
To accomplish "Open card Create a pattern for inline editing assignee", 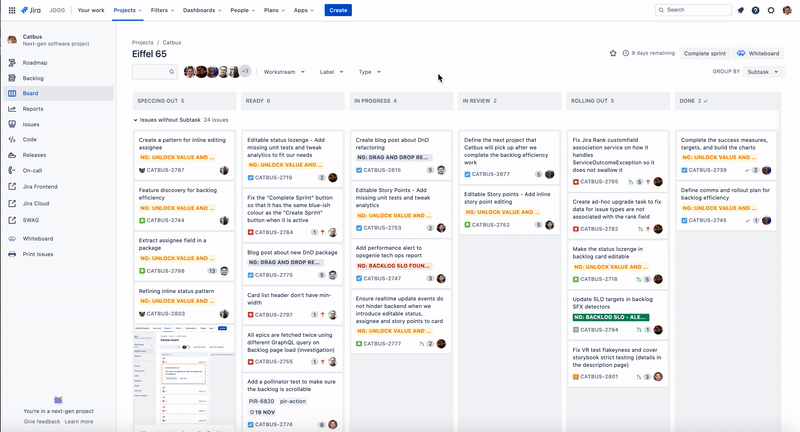I will (184, 155).
